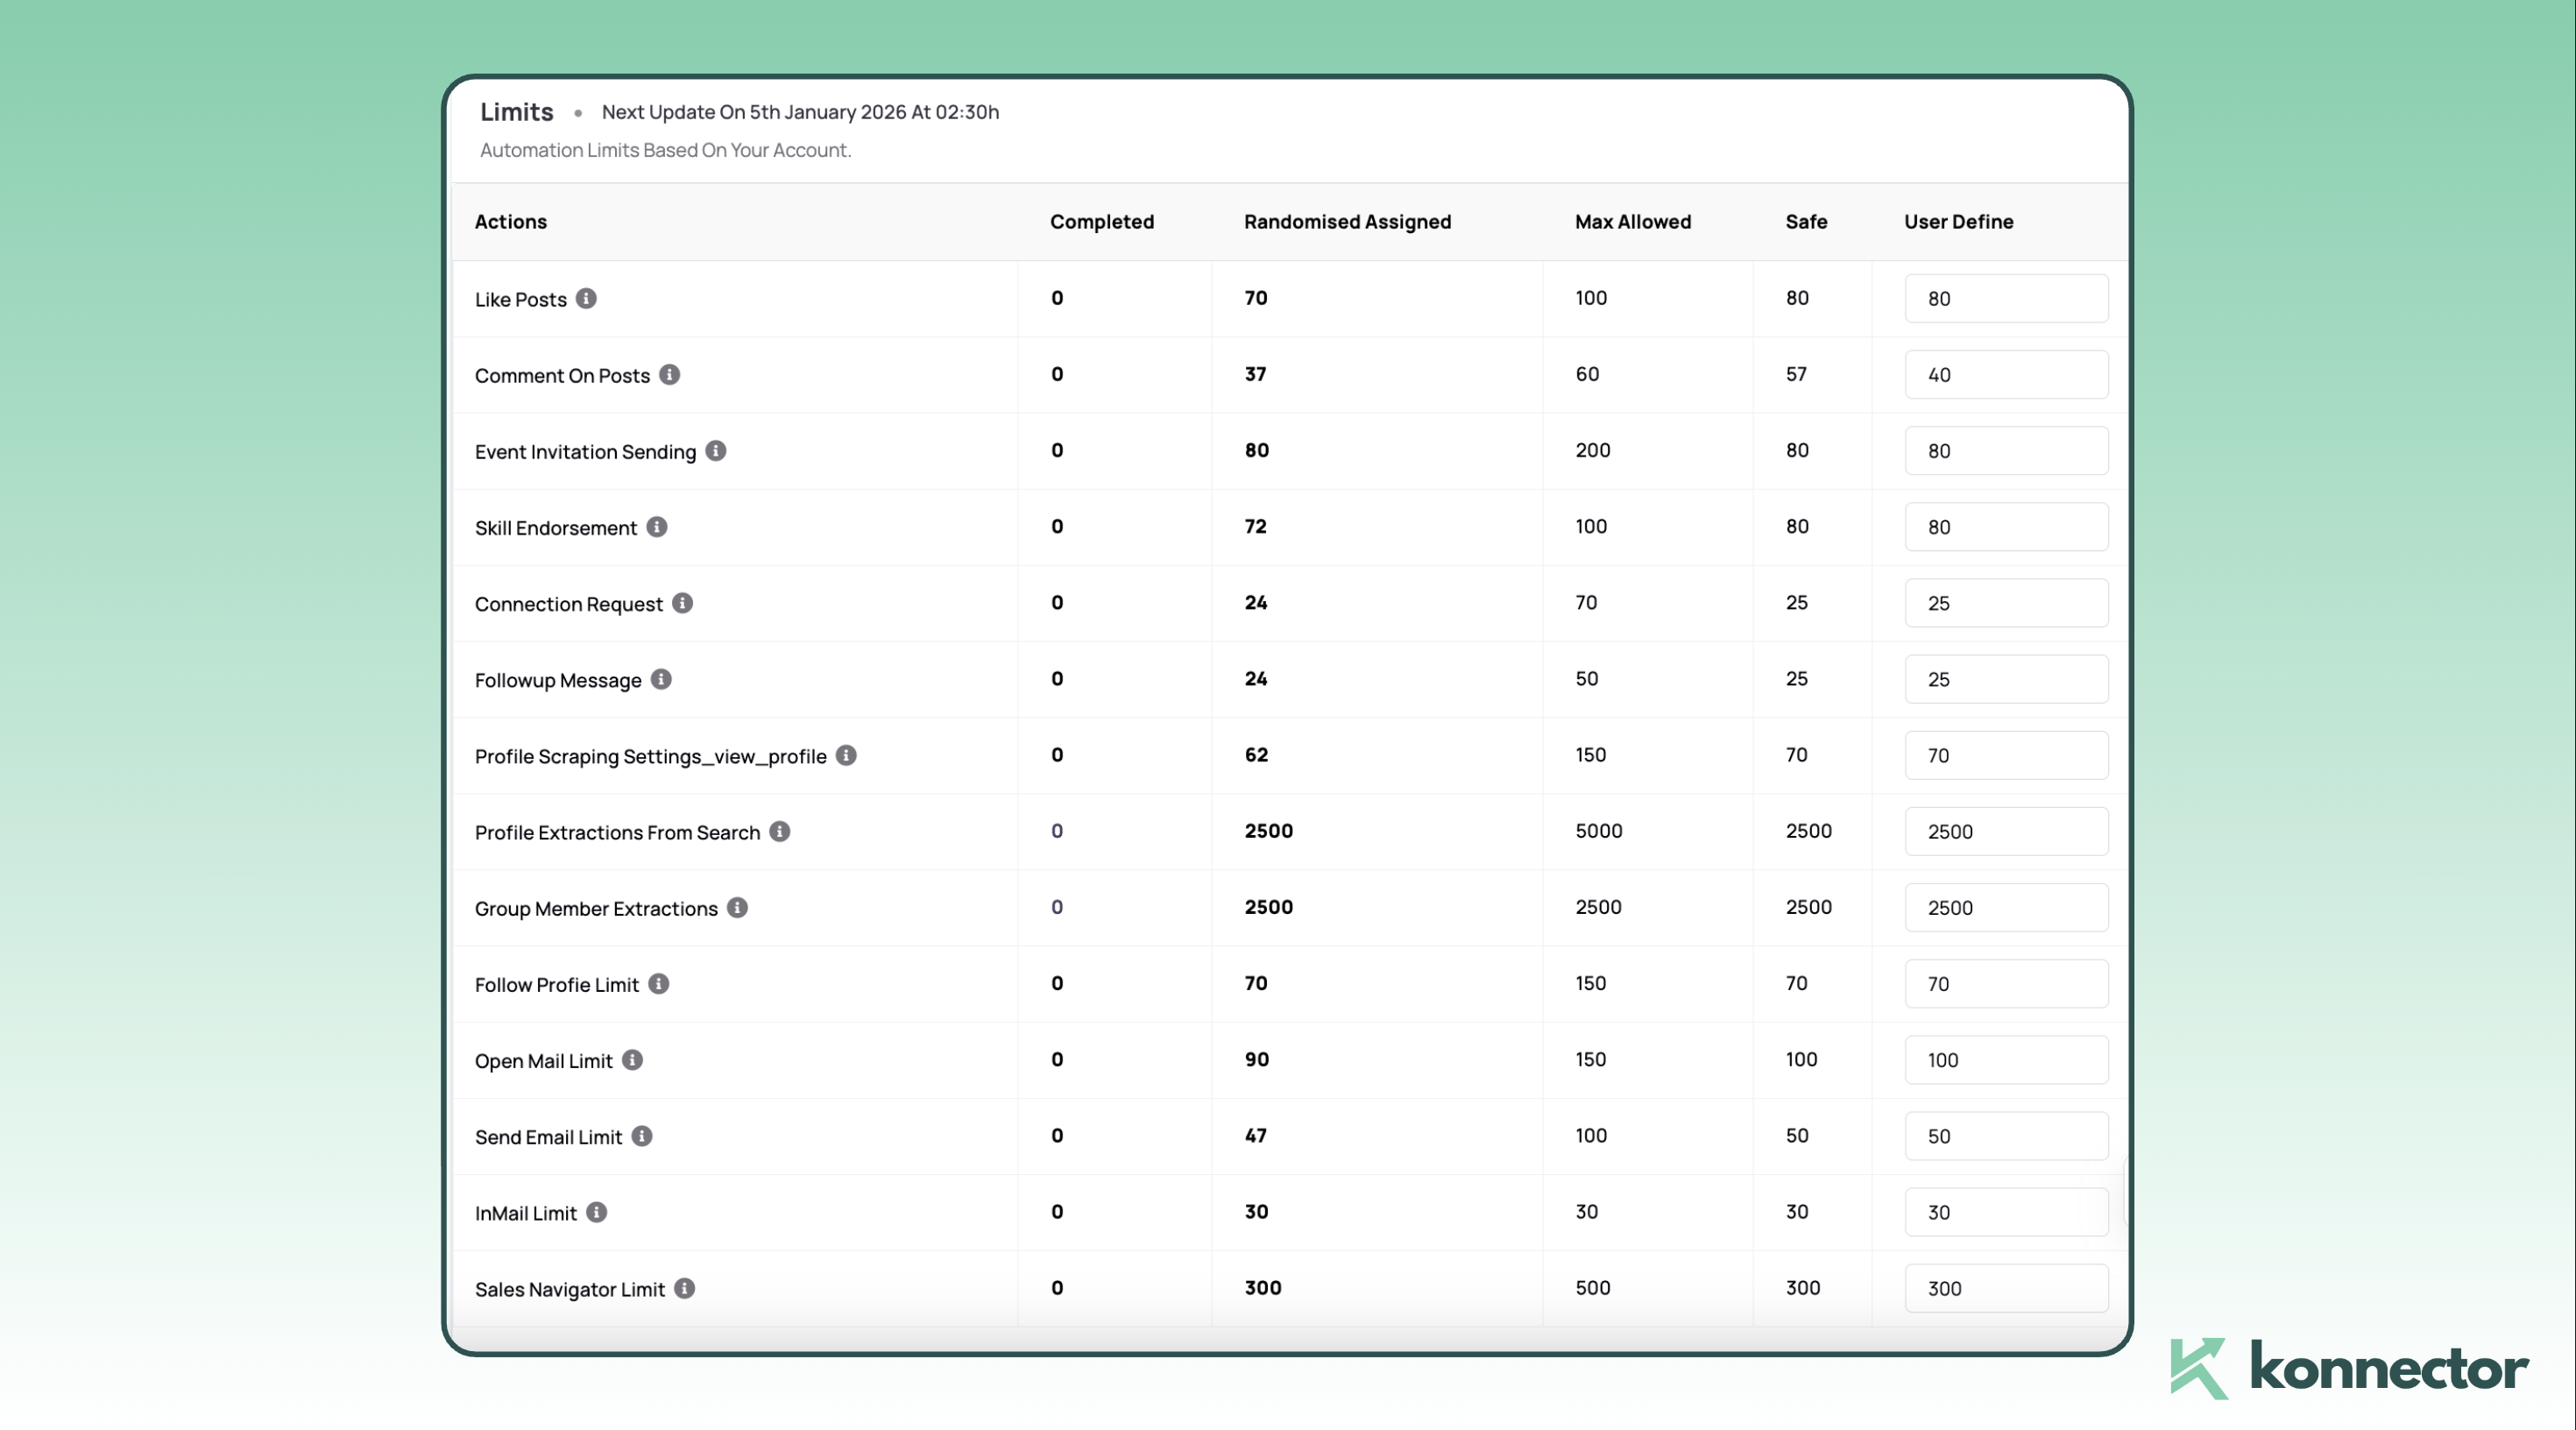Edit the Connection Request user define value
This screenshot has height=1430, width=2576.
click(x=2006, y=603)
